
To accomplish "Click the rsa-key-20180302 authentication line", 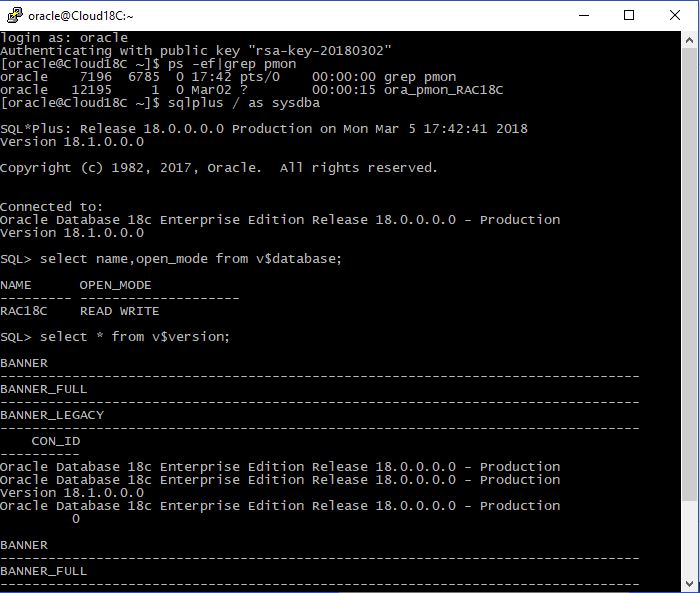I will point(196,51).
